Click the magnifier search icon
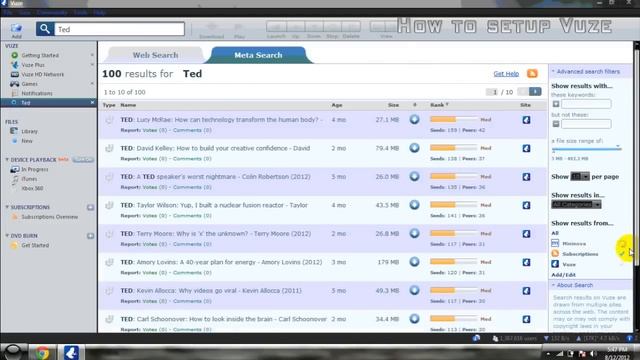This screenshot has height=360, width=640. [x=45, y=29]
